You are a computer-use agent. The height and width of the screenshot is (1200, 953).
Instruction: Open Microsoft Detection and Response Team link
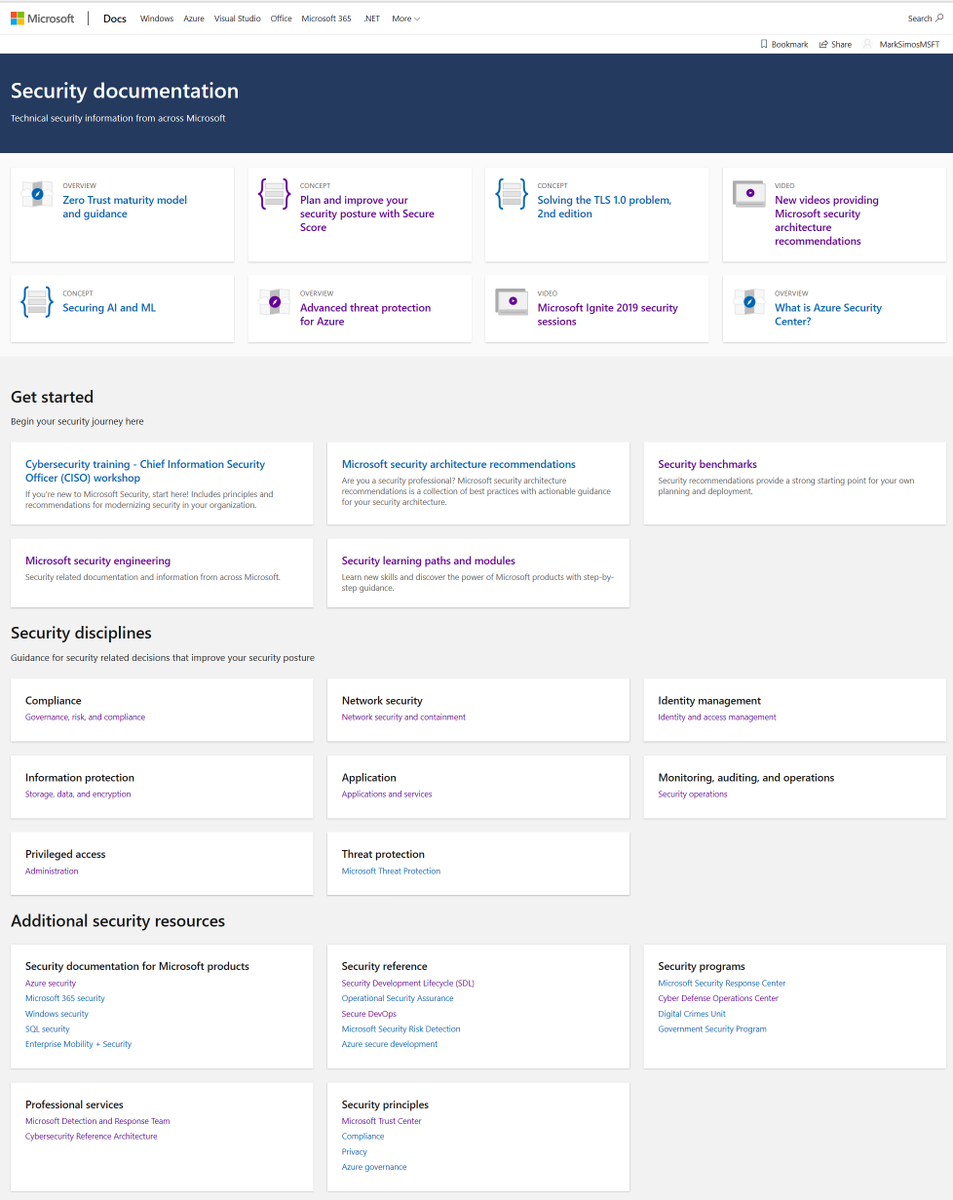tap(98, 1121)
